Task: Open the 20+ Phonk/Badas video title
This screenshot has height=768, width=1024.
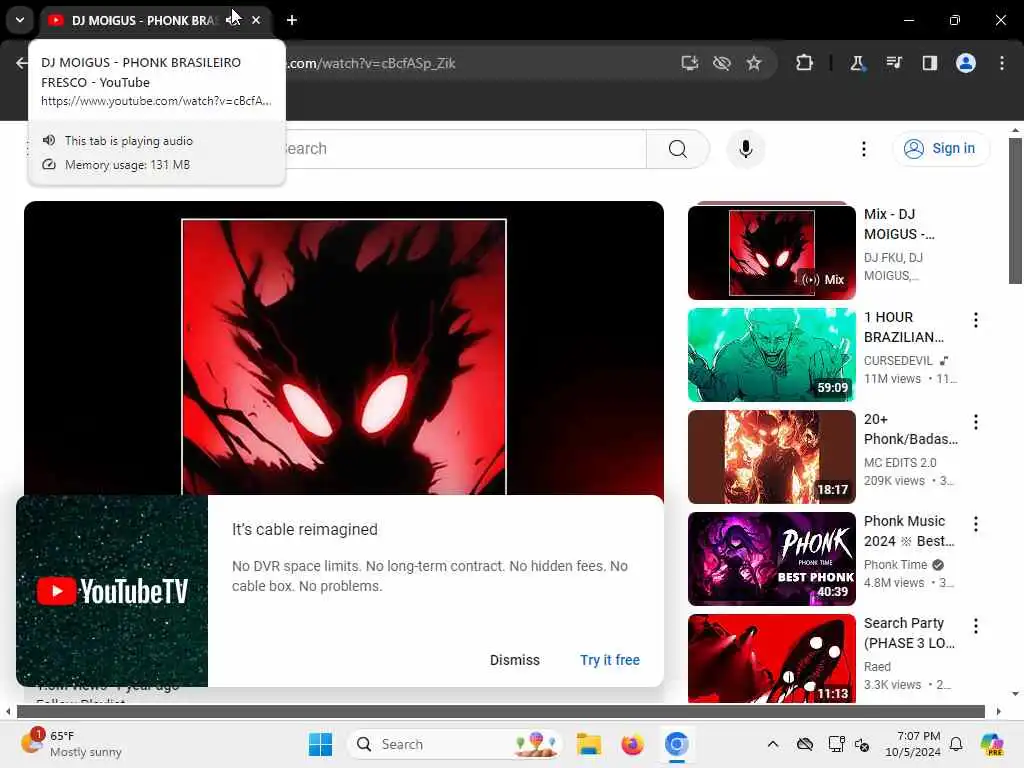Action: 911,429
